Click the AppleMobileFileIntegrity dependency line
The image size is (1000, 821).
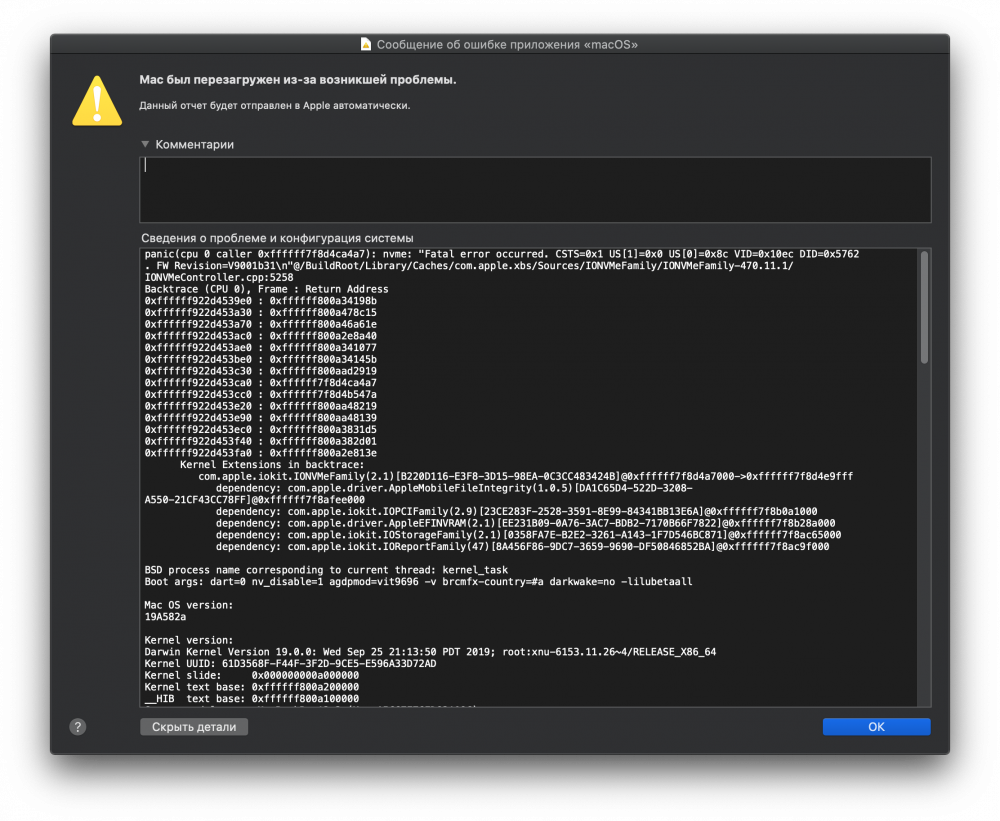454,488
